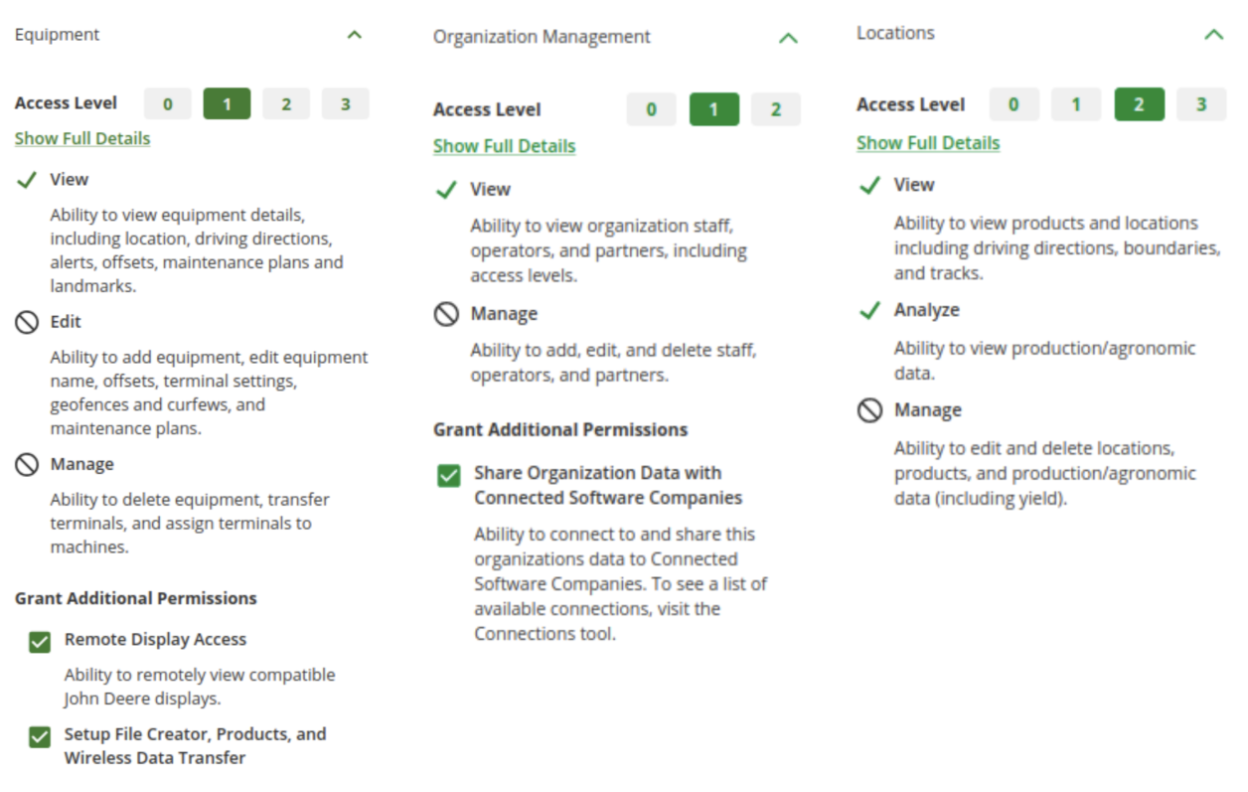Click Grant Additional Permissions heading under Organization Management
The image size is (1248, 792).
pyautogui.click(x=560, y=430)
